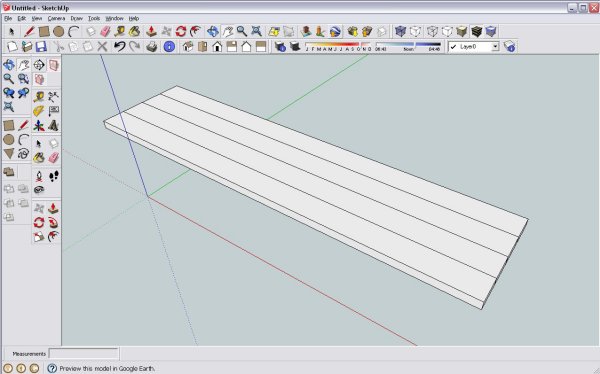Toggle Display Section Planes icon

[53, 65]
